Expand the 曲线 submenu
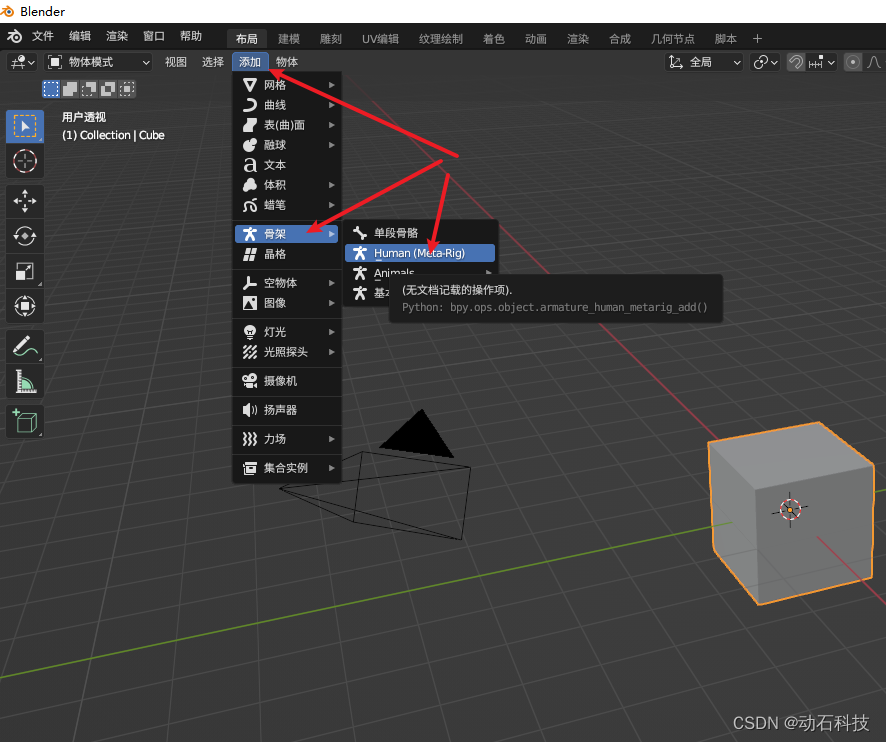 click(287, 105)
